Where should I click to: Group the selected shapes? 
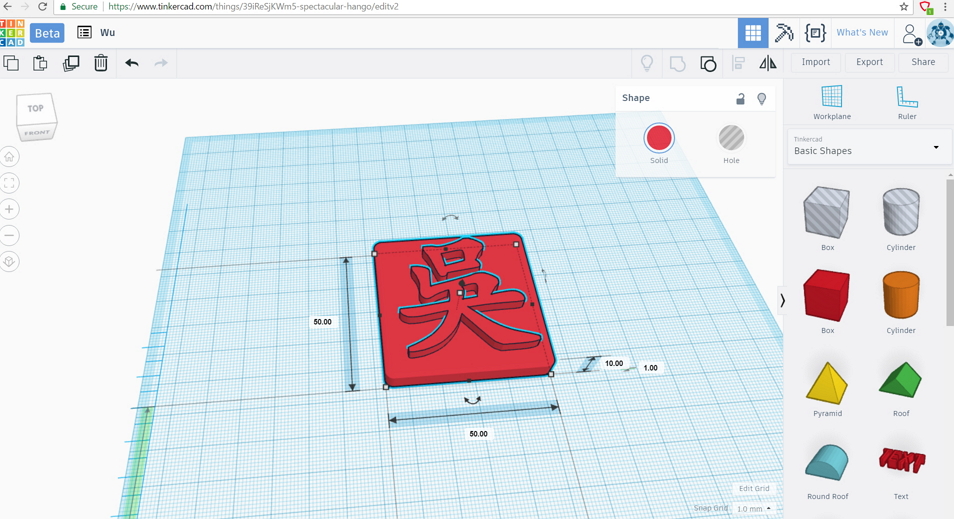click(677, 63)
